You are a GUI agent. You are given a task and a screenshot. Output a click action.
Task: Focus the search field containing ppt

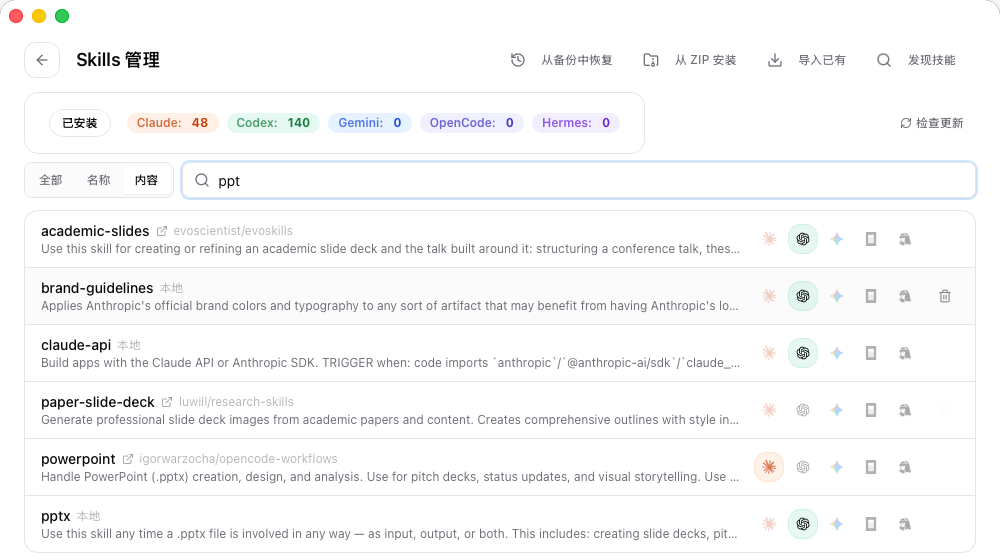(x=579, y=181)
